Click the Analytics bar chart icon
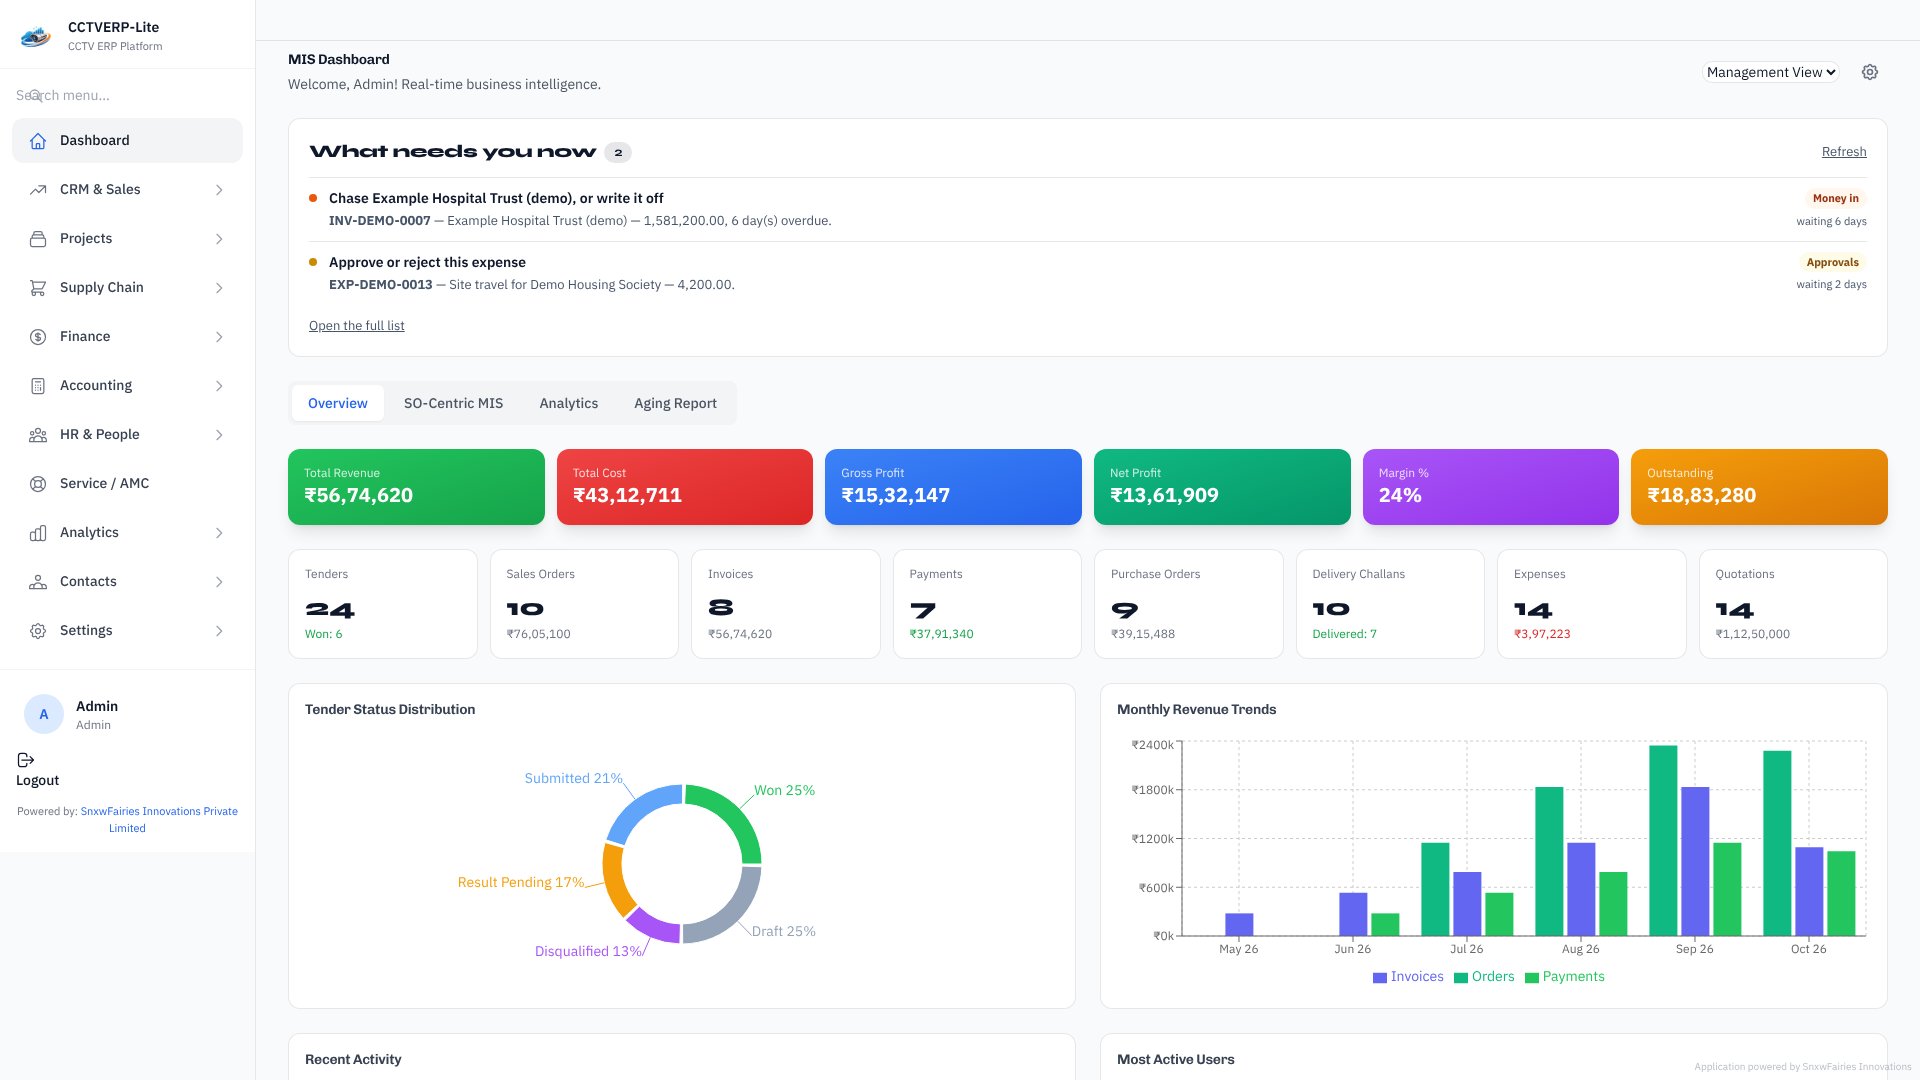This screenshot has width=1920, height=1080. (x=38, y=533)
